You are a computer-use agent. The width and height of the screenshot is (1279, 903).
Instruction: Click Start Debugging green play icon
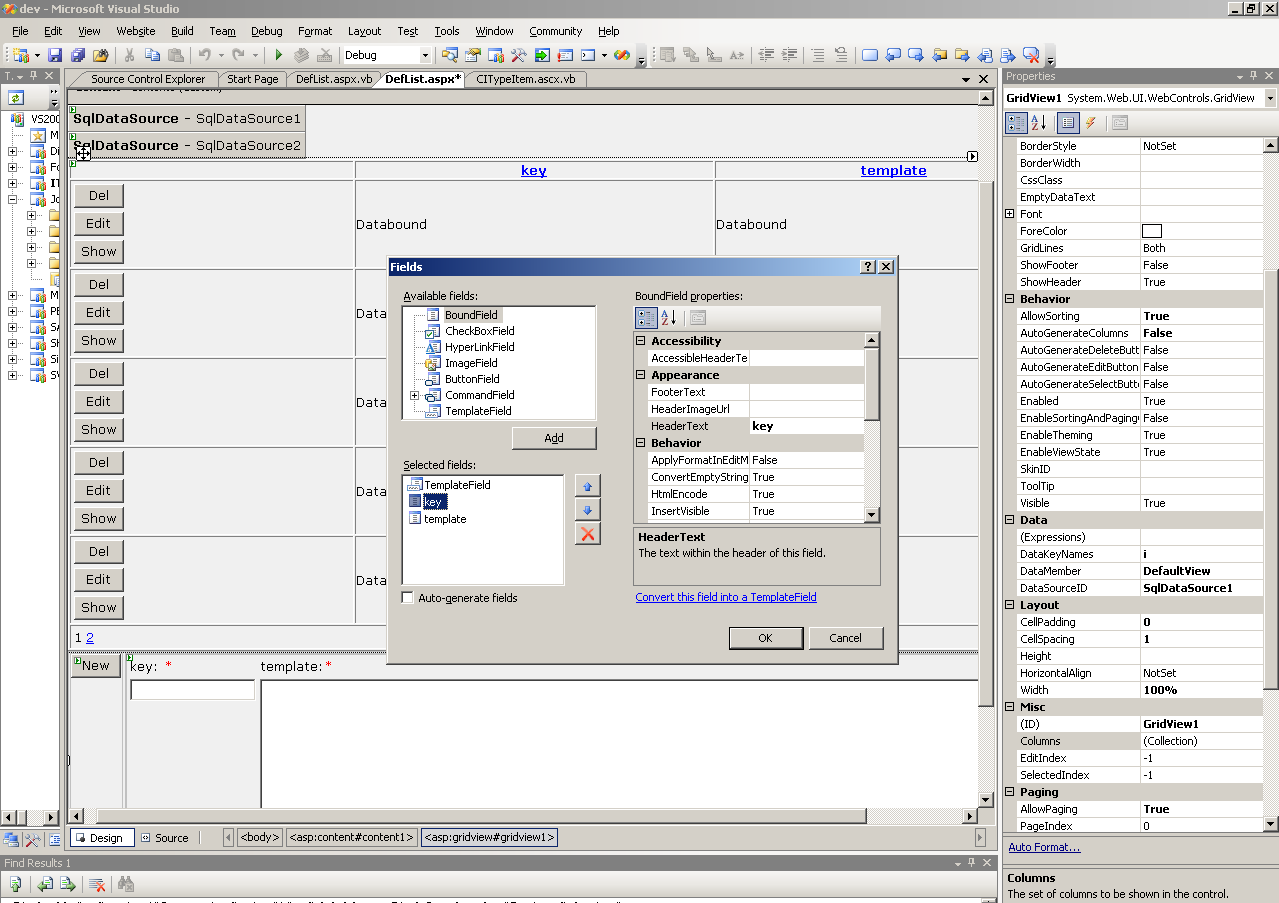pyautogui.click(x=279, y=55)
